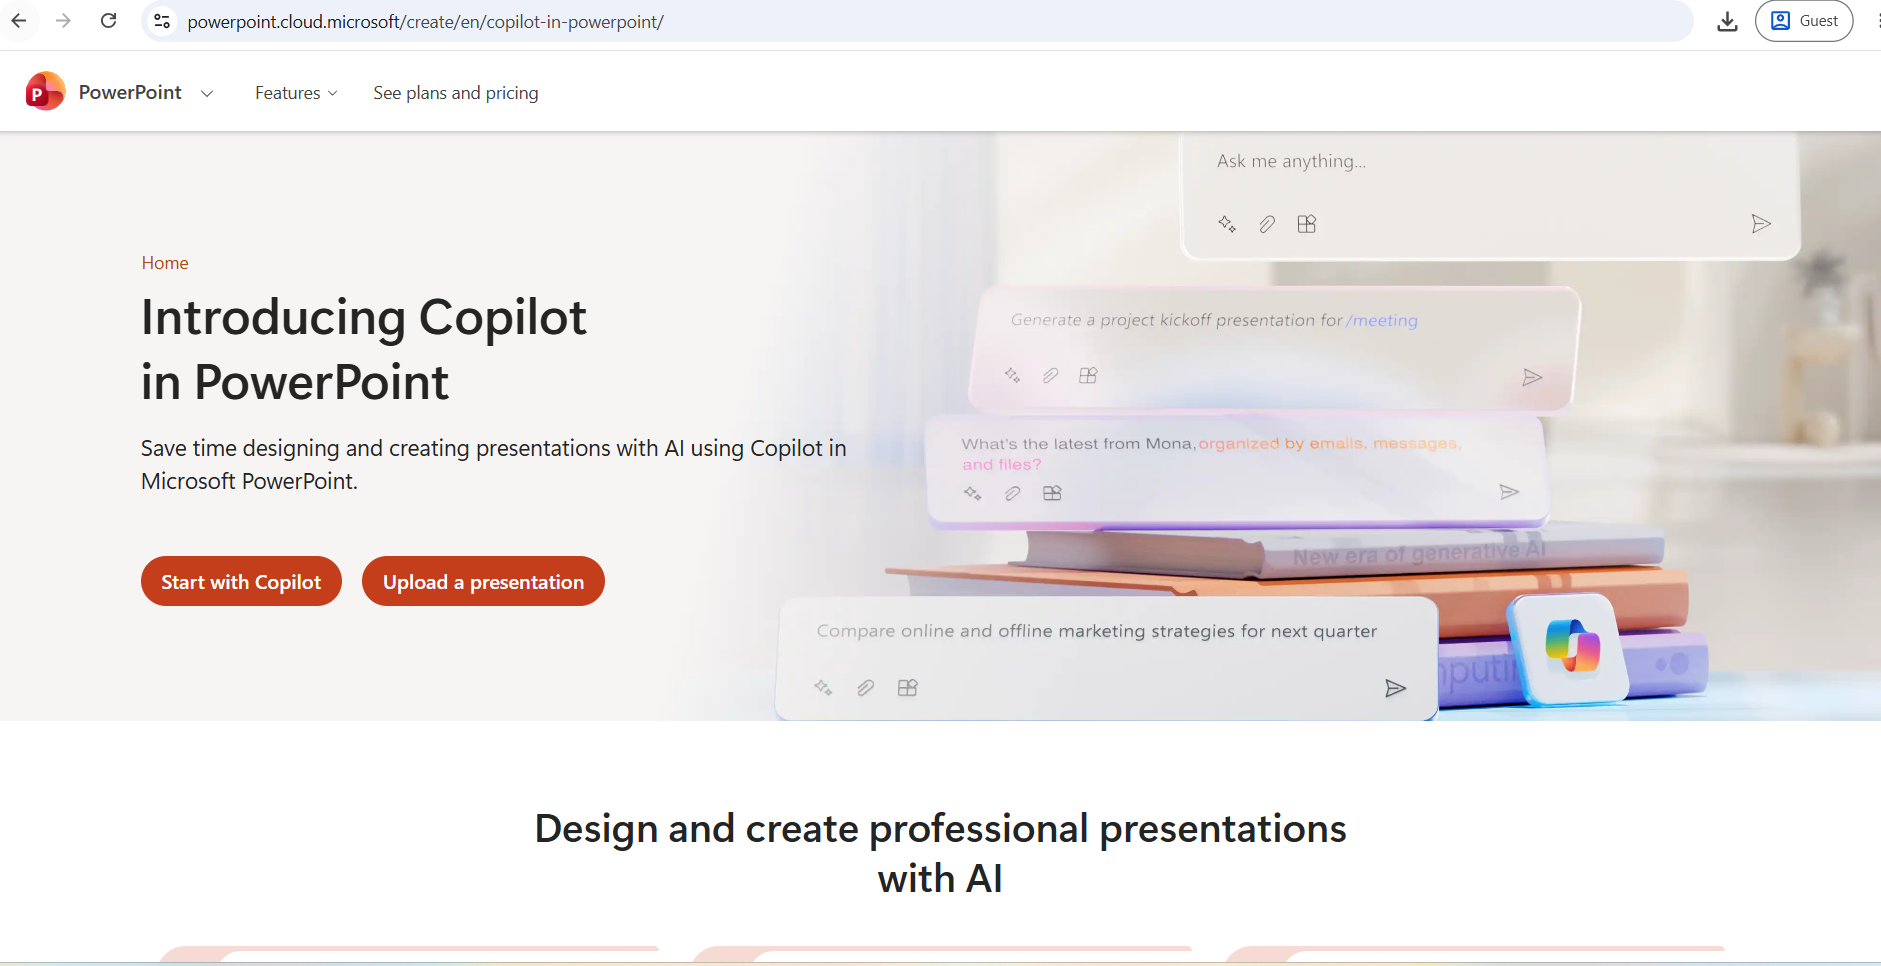Click Start with Copilot button
The width and height of the screenshot is (1881, 966).
pyautogui.click(x=241, y=581)
